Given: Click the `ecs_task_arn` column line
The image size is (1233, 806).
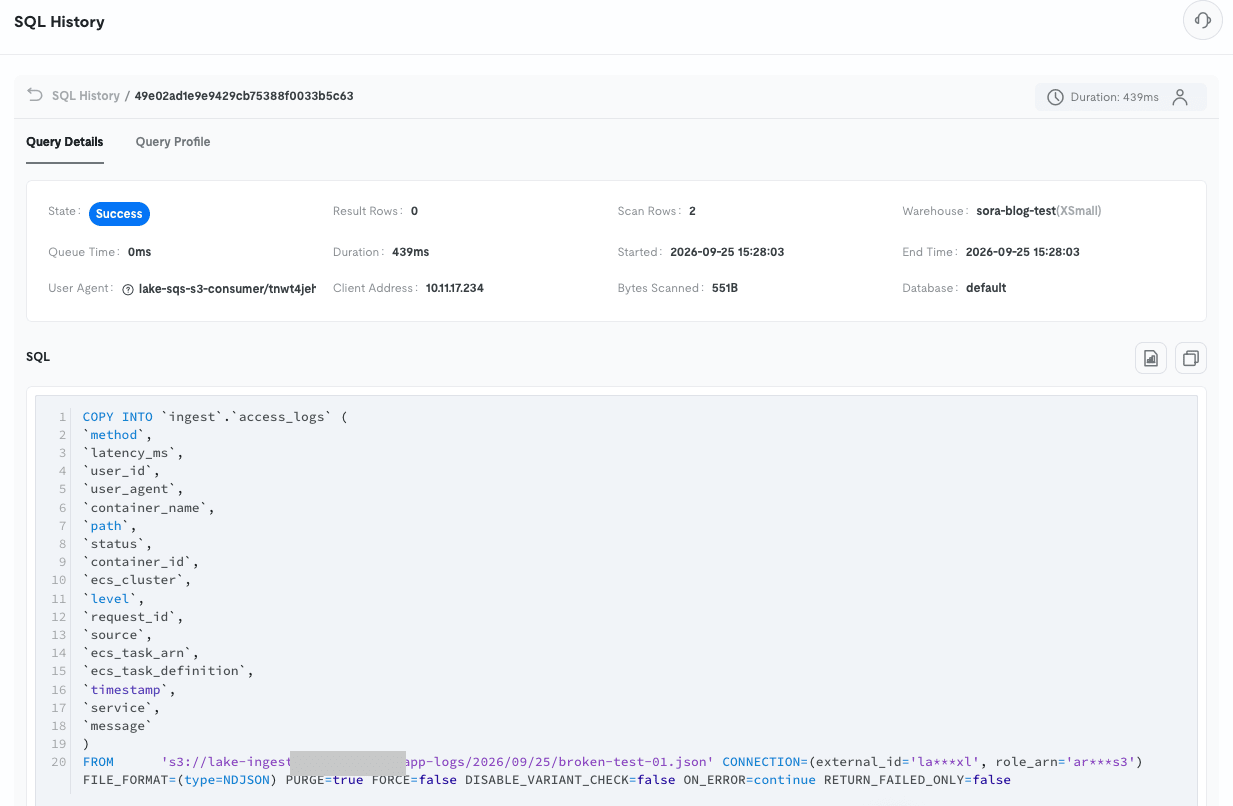Looking at the screenshot, I should [x=142, y=653].
